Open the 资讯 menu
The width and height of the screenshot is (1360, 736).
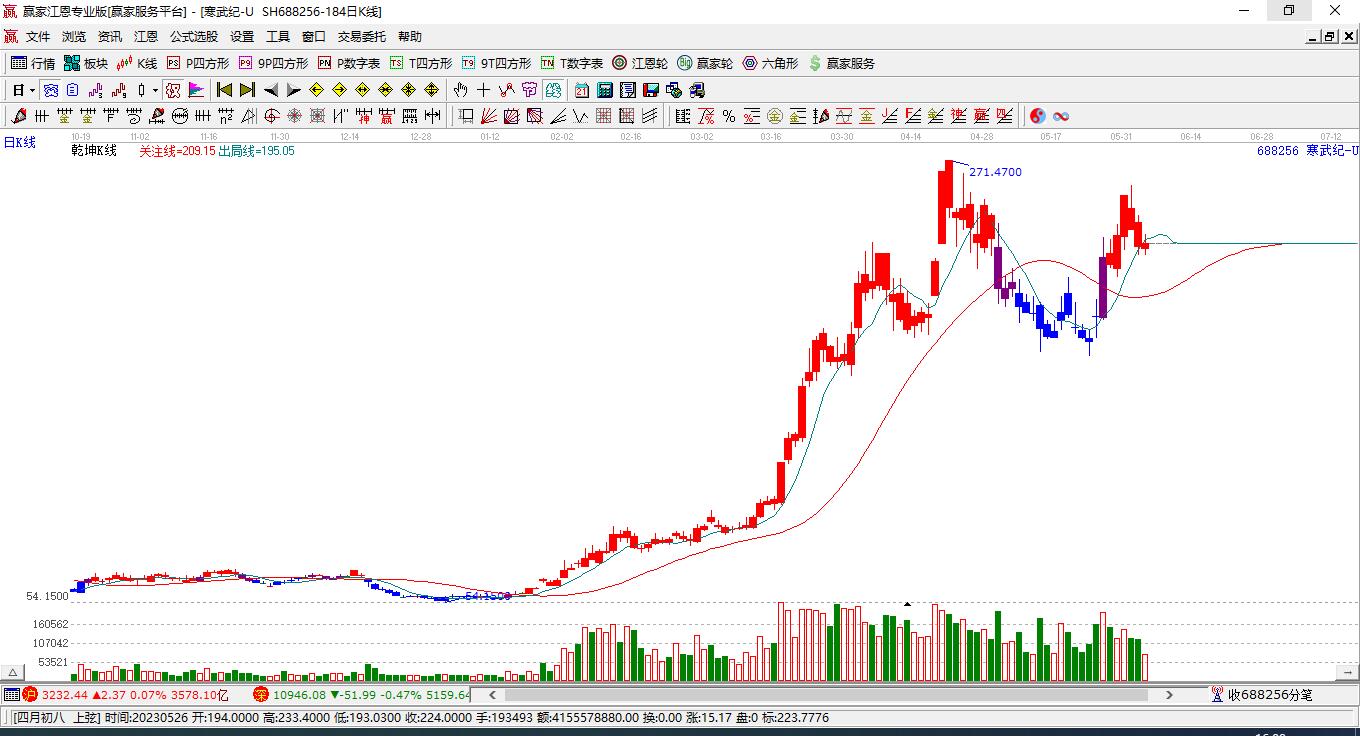tap(110, 37)
